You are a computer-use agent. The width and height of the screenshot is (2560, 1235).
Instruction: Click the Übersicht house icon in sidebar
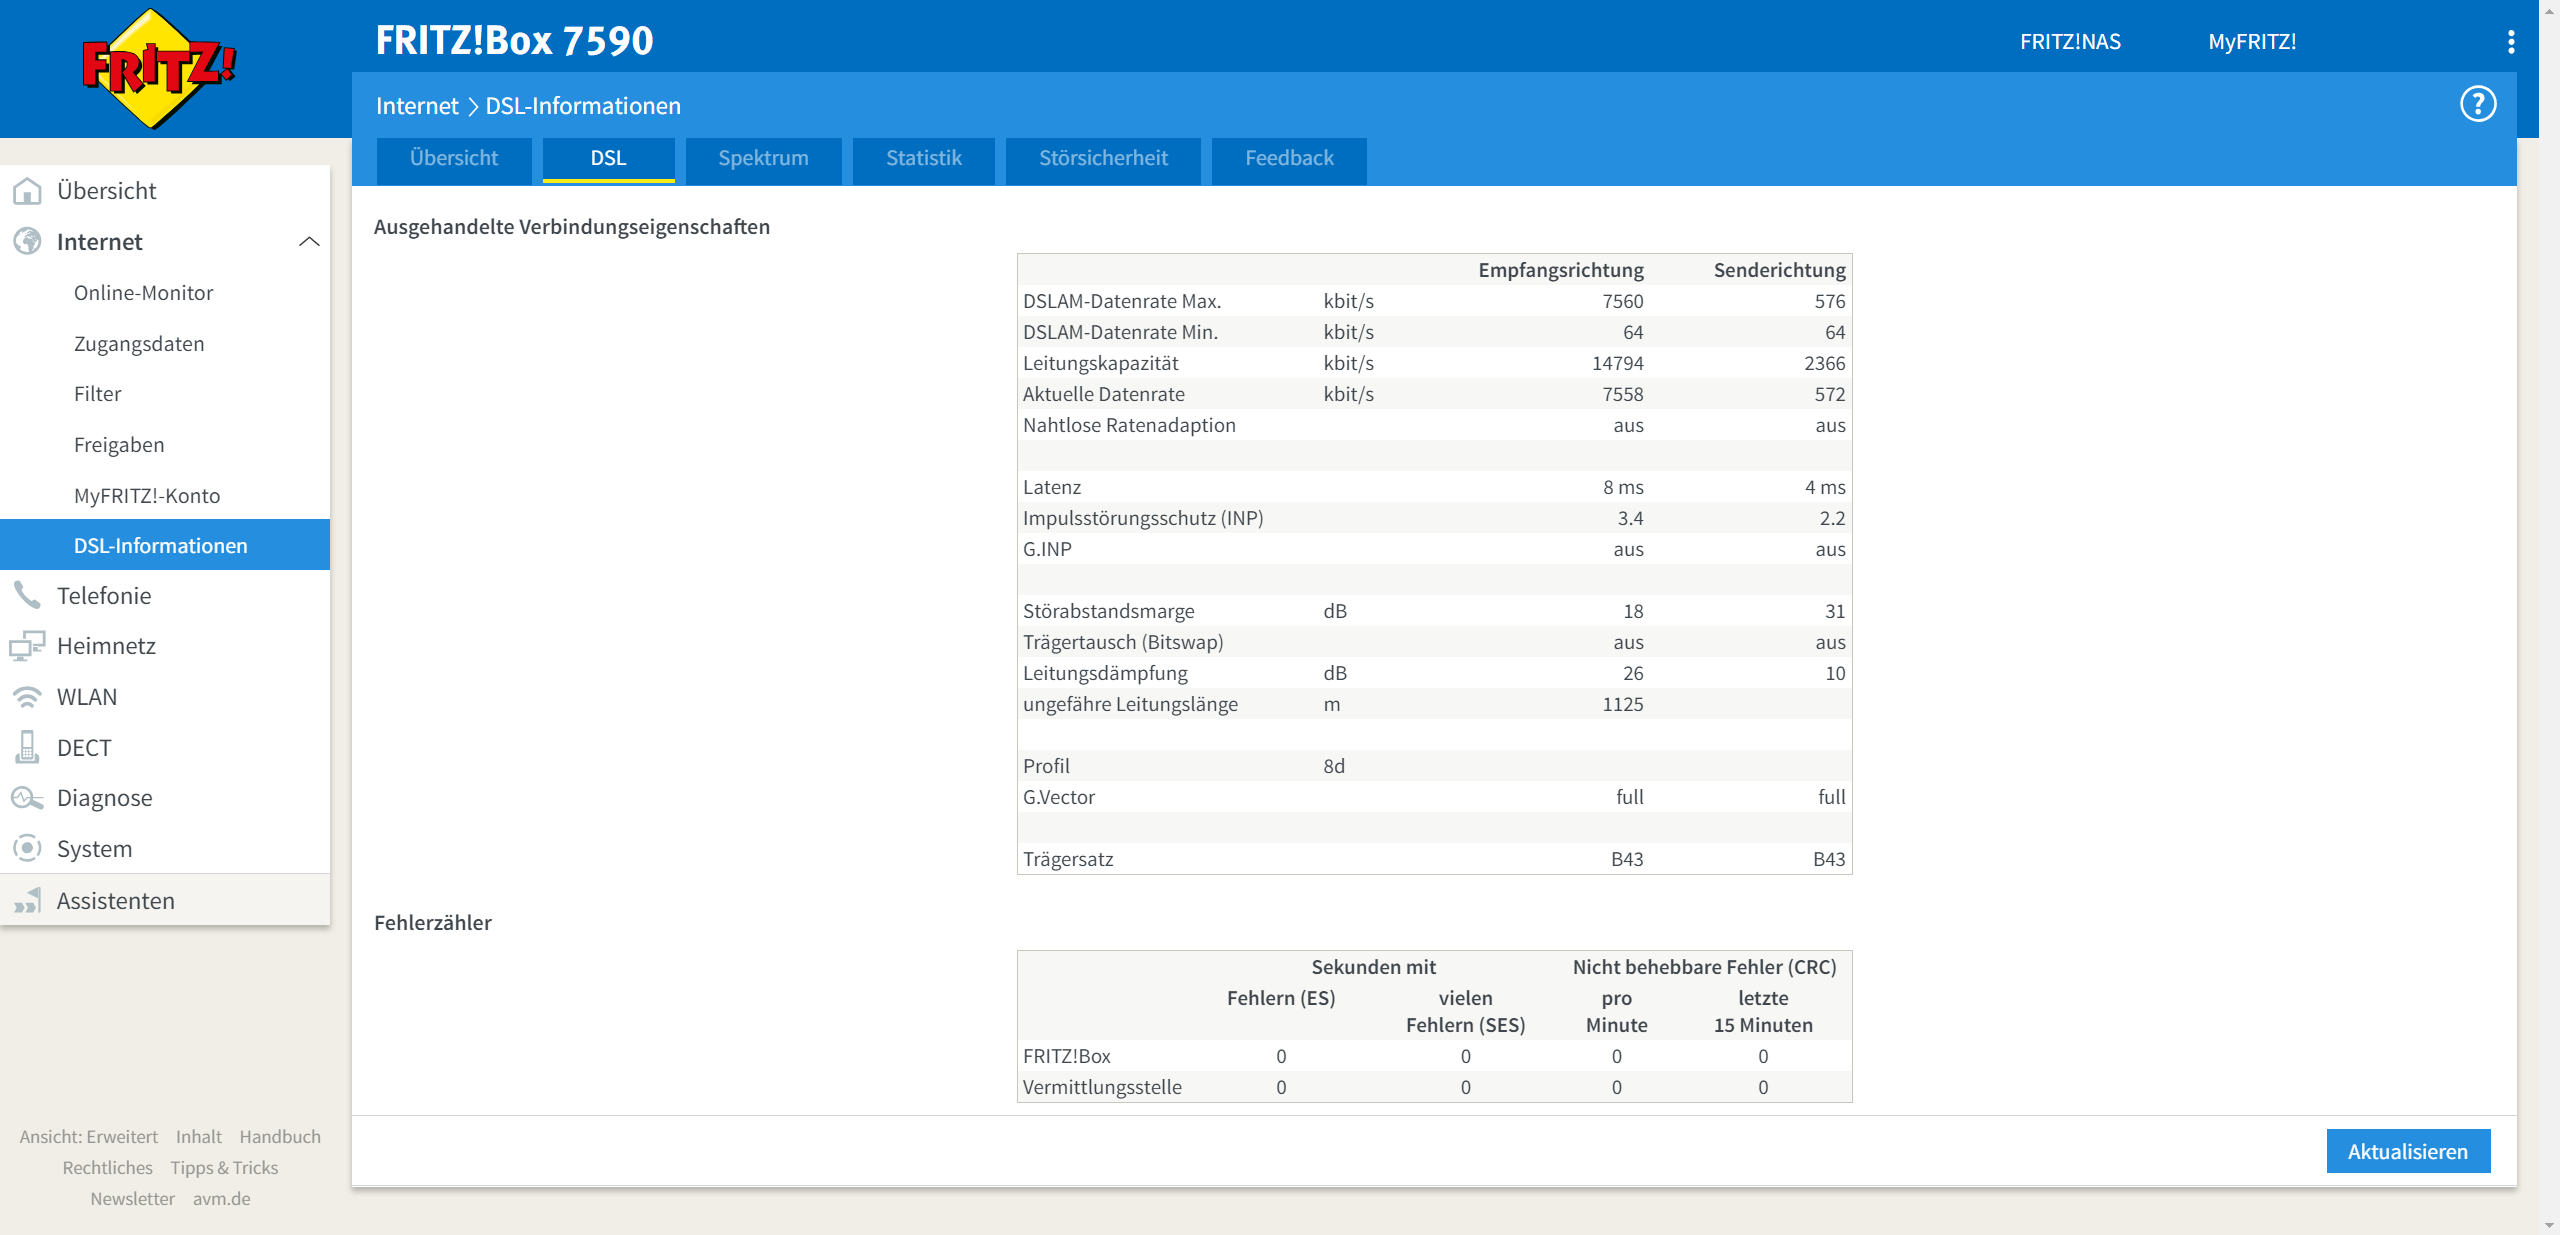pos(27,191)
